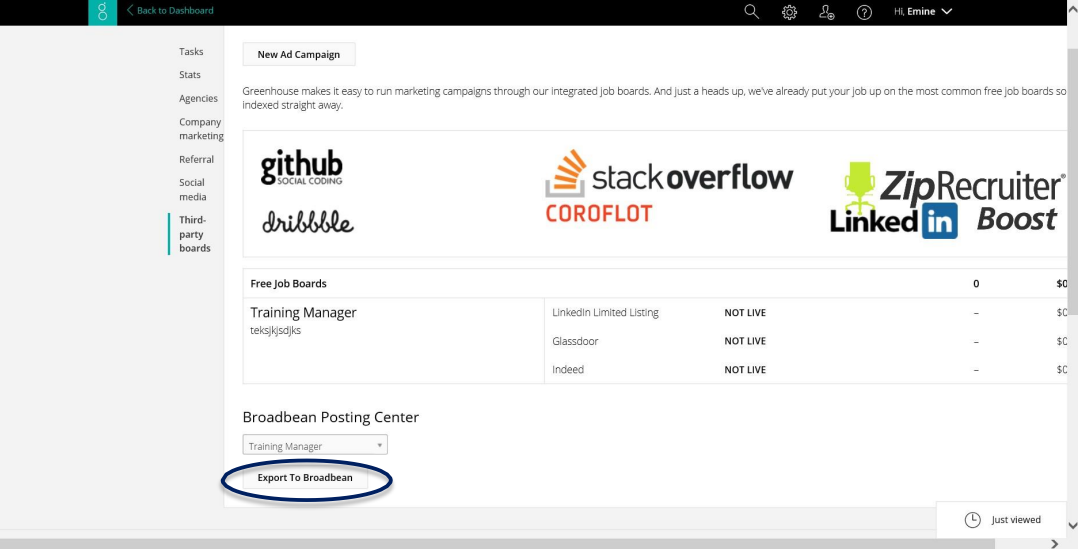The image size is (1087, 552).
Task: Open the Stats sidebar item
Action: click(x=190, y=75)
